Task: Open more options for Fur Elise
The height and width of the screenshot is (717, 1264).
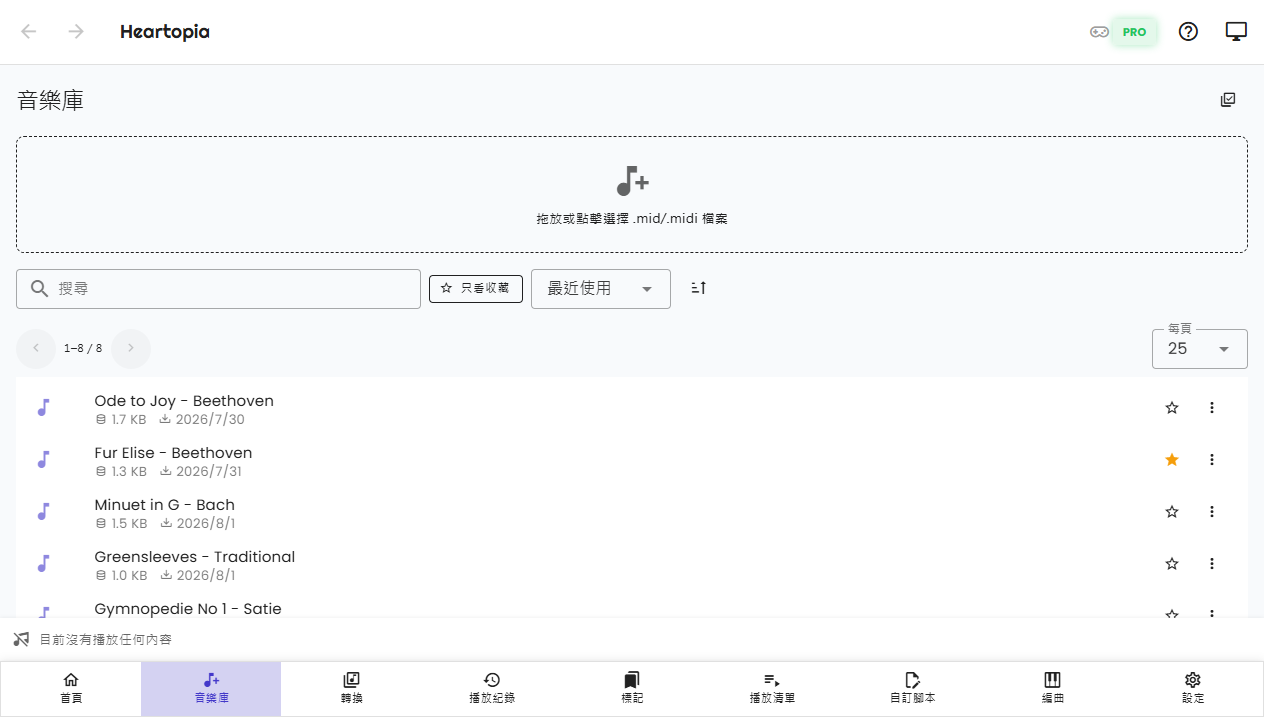Action: pos(1212,460)
